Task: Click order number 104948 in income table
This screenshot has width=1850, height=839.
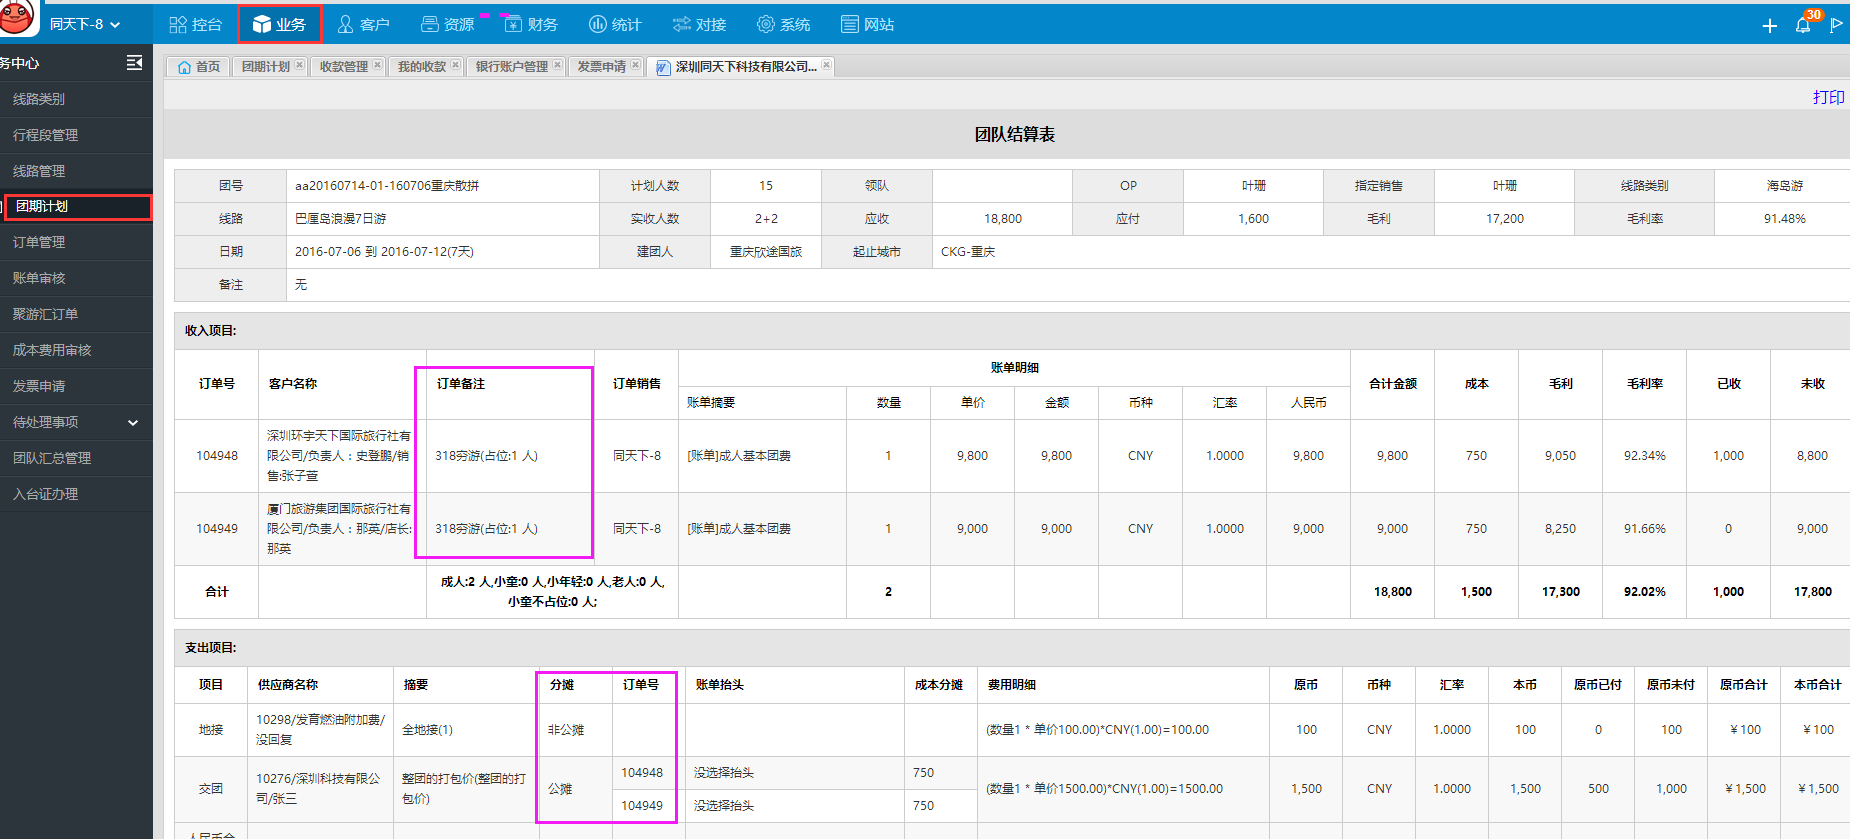Action: pos(217,456)
